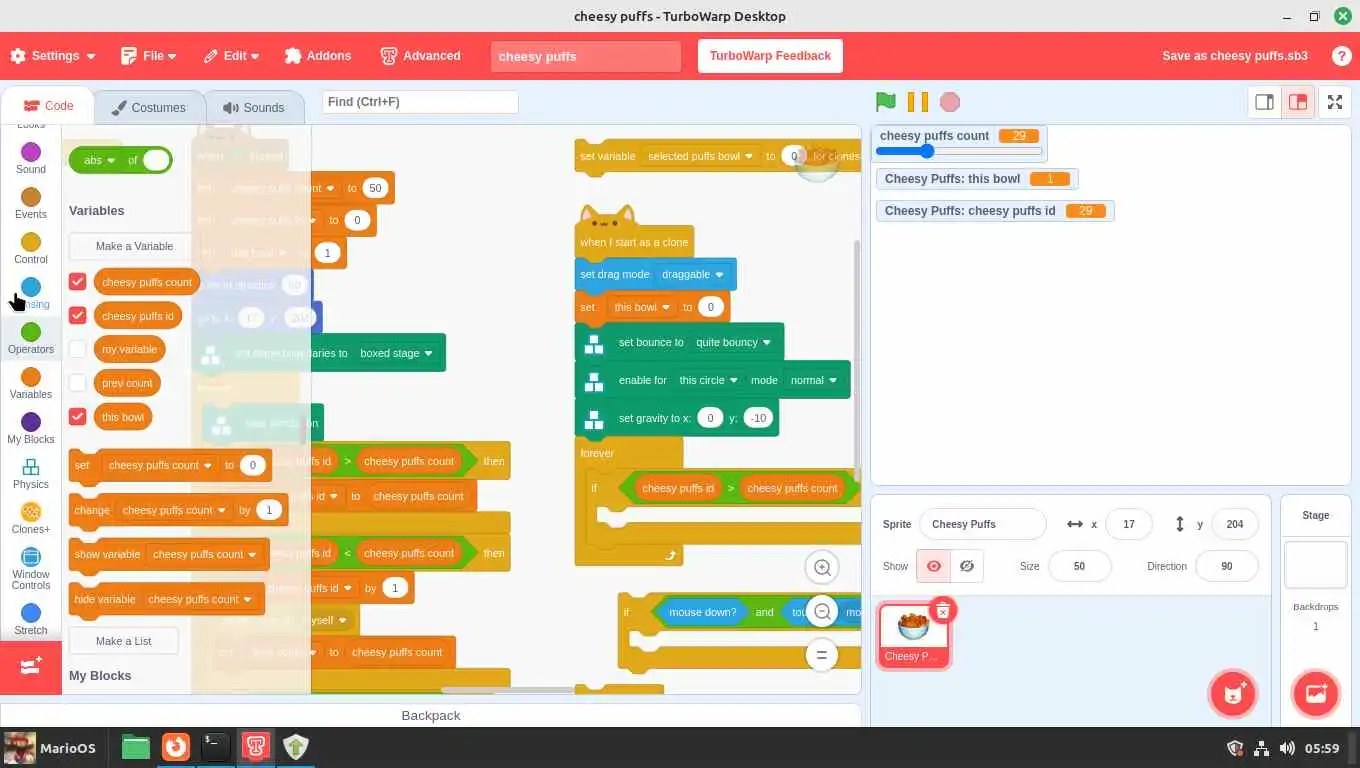Open the Addons menu item

[318, 56]
